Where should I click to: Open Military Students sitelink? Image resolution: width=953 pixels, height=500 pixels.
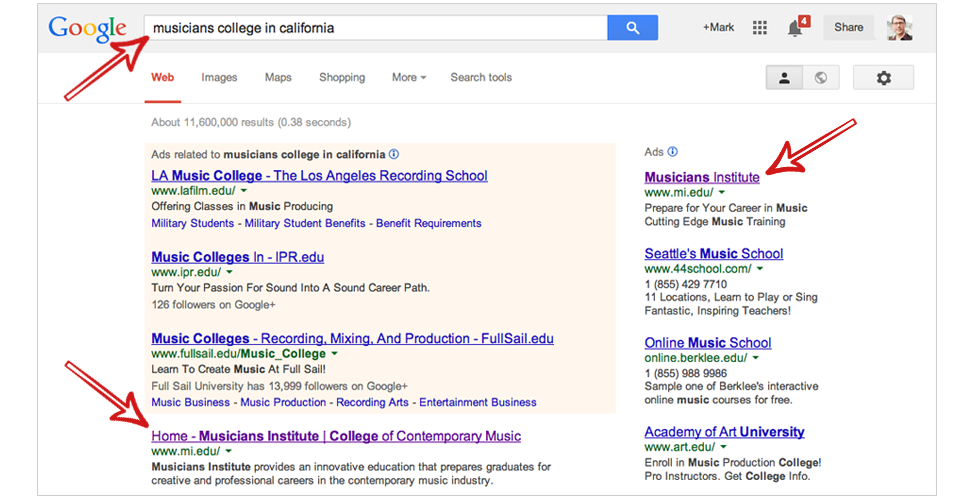193,224
